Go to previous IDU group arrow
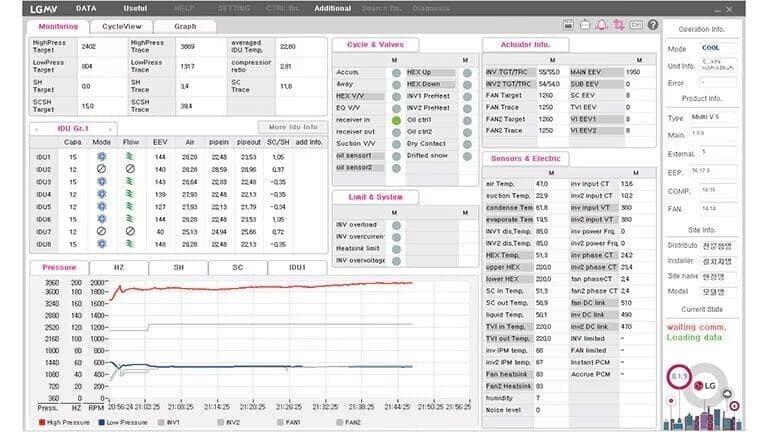 coord(37,129)
